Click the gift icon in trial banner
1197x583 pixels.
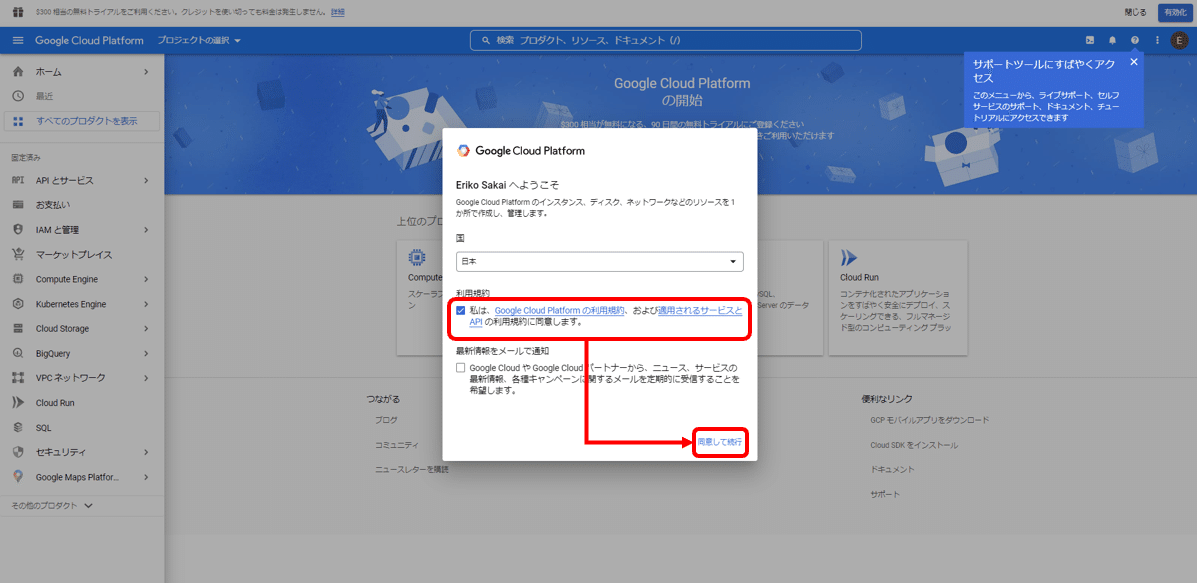pyautogui.click(x=18, y=12)
